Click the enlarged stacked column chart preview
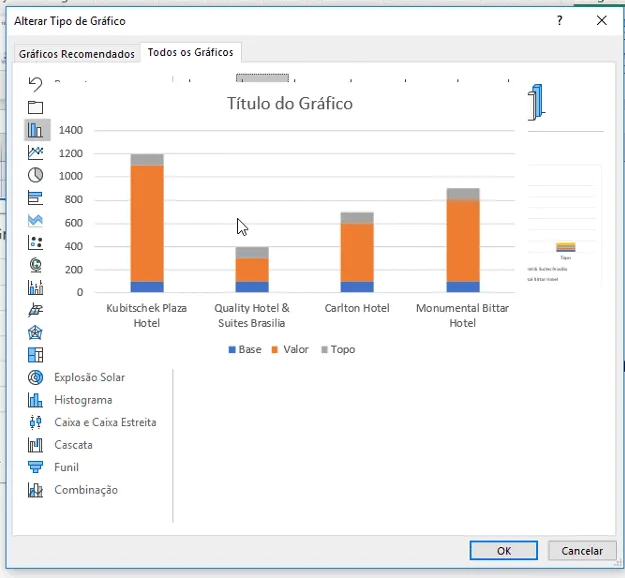The width and height of the screenshot is (625, 578). click(285, 223)
